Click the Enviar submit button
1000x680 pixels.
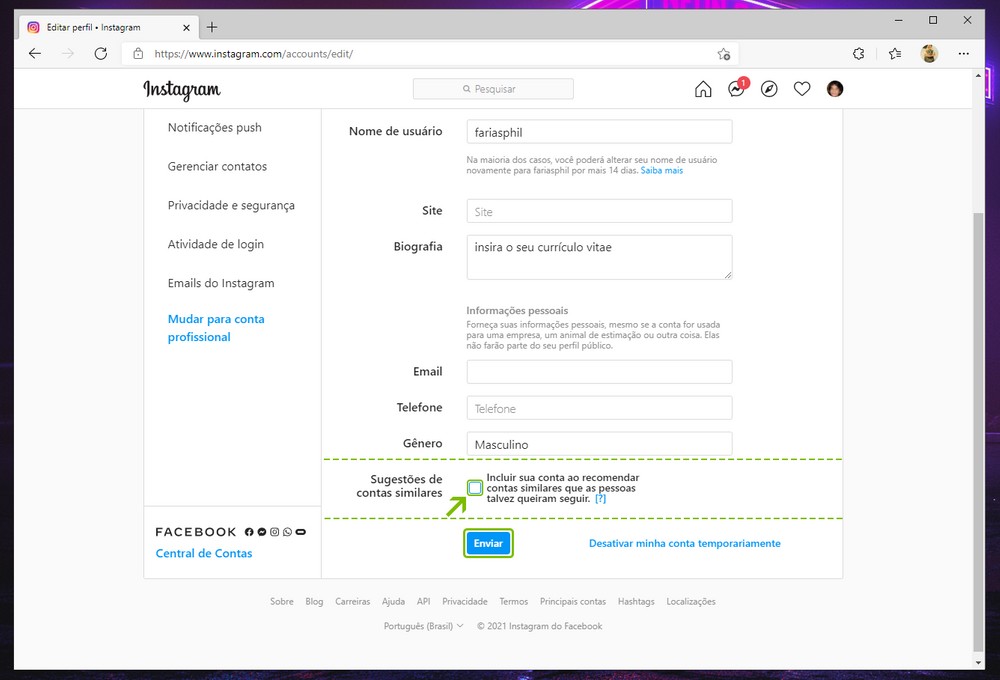pyautogui.click(x=488, y=543)
